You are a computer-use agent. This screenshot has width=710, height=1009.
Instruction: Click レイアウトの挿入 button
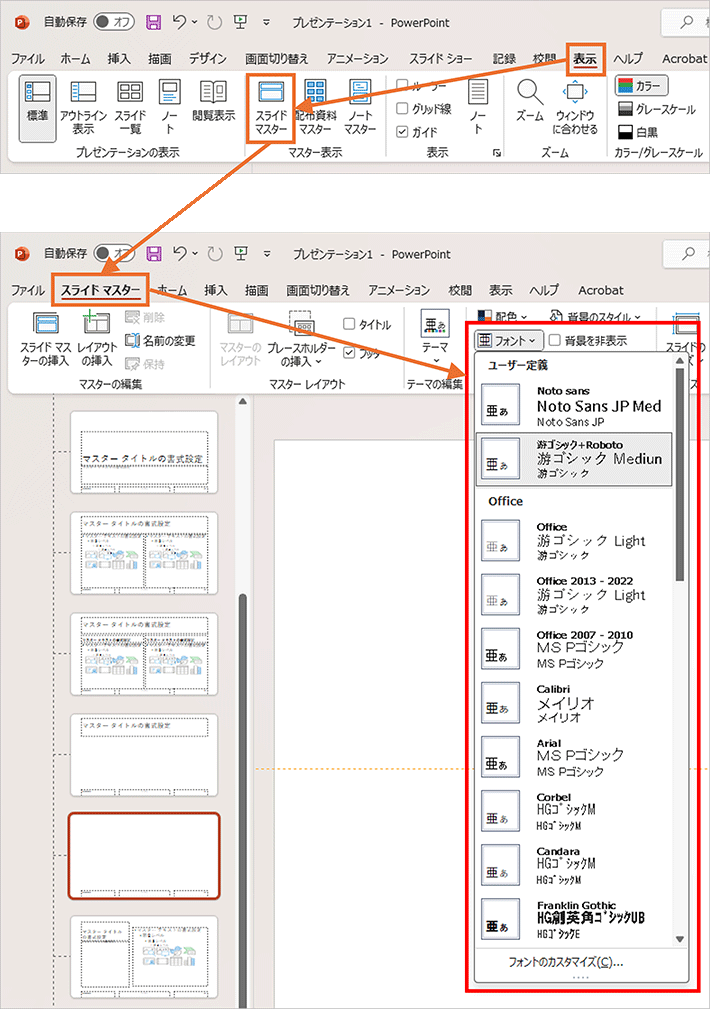click(x=97, y=339)
